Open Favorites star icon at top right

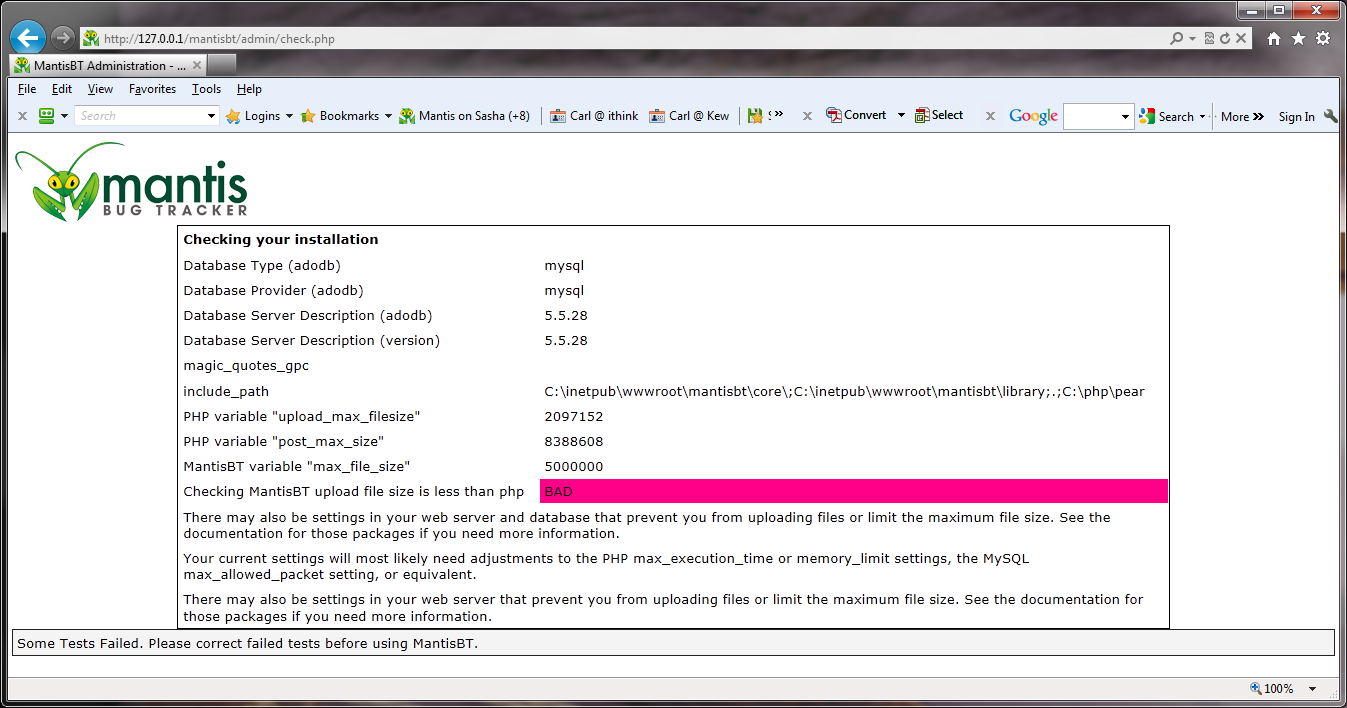pyautogui.click(x=1298, y=39)
